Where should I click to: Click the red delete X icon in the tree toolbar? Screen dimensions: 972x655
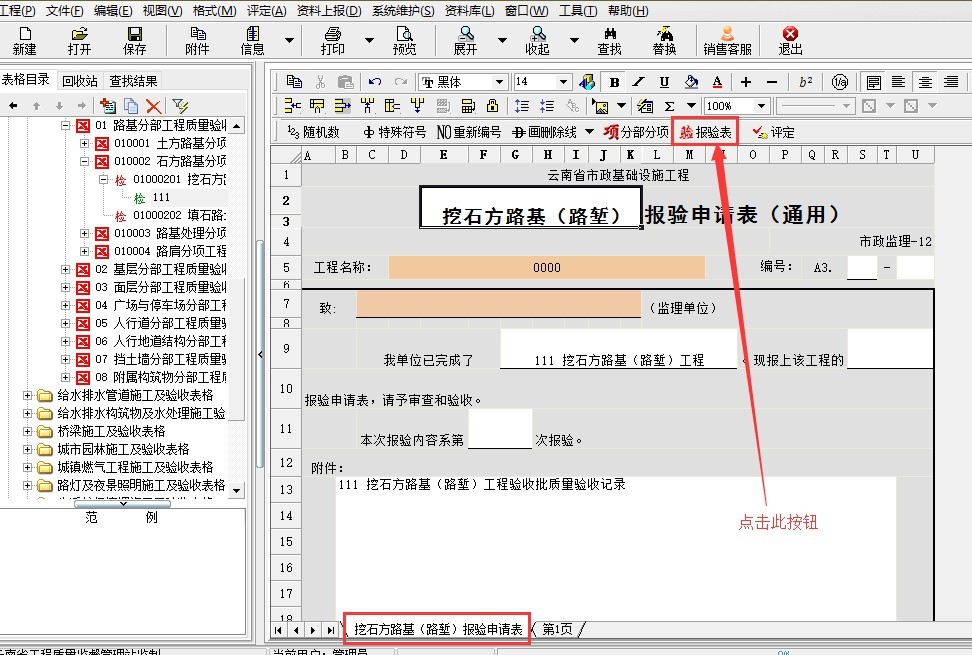[153, 105]
